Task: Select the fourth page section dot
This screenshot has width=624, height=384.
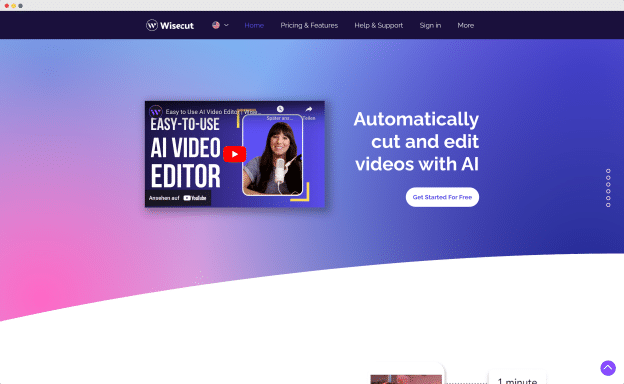Action: 608,191
